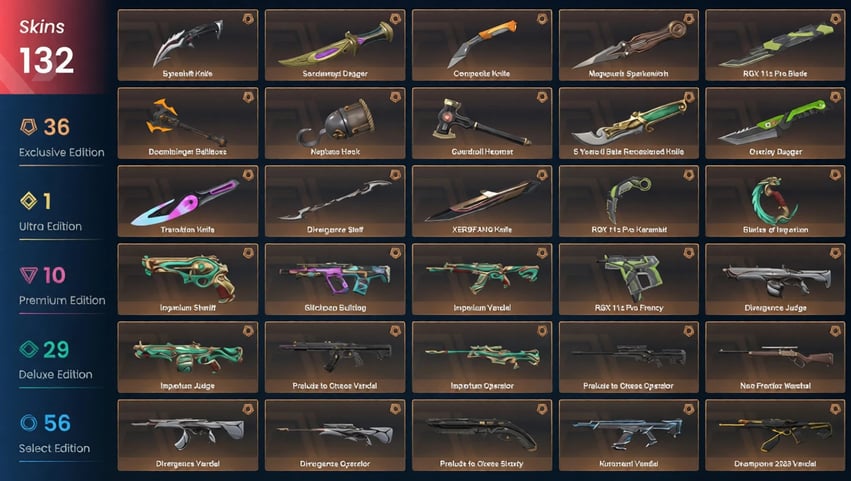Screen dimensions: 851x481
Task: Select the RGX 11z Pro Karambit card
Action: (x=628, y=201)
